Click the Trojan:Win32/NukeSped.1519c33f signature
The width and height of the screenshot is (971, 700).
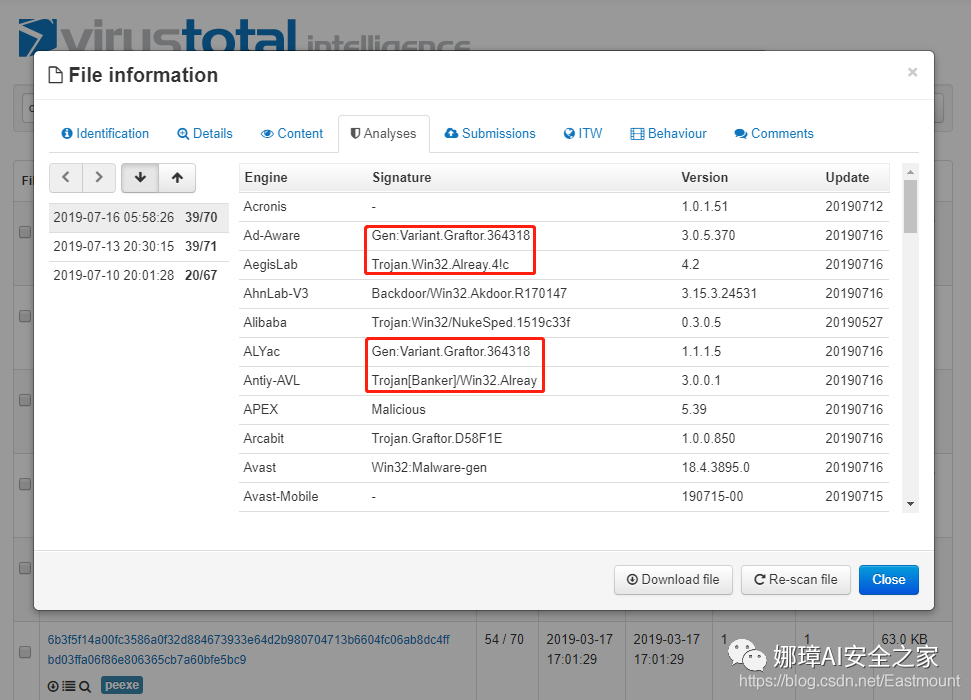(x=471, y=323)
